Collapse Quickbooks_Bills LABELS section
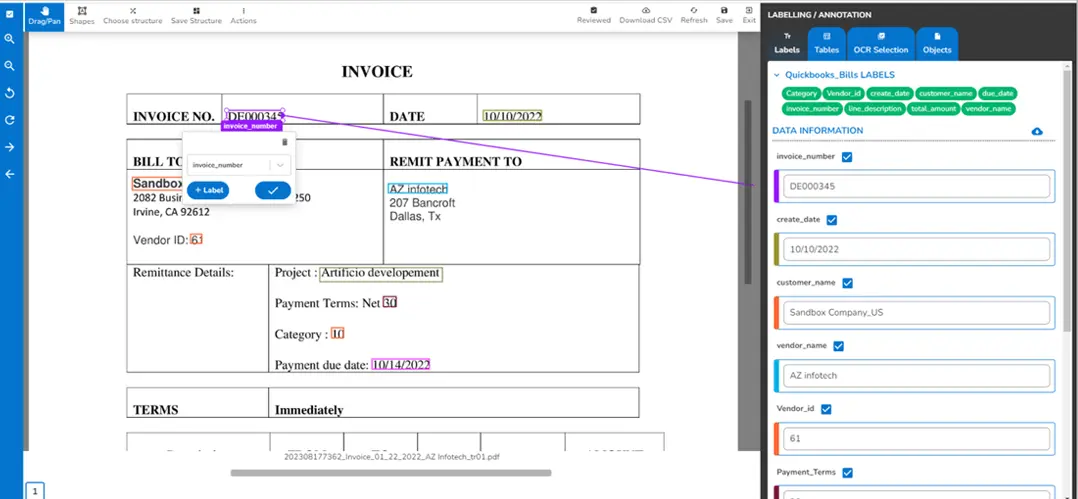1078x499 pixels. click(777, 75)
